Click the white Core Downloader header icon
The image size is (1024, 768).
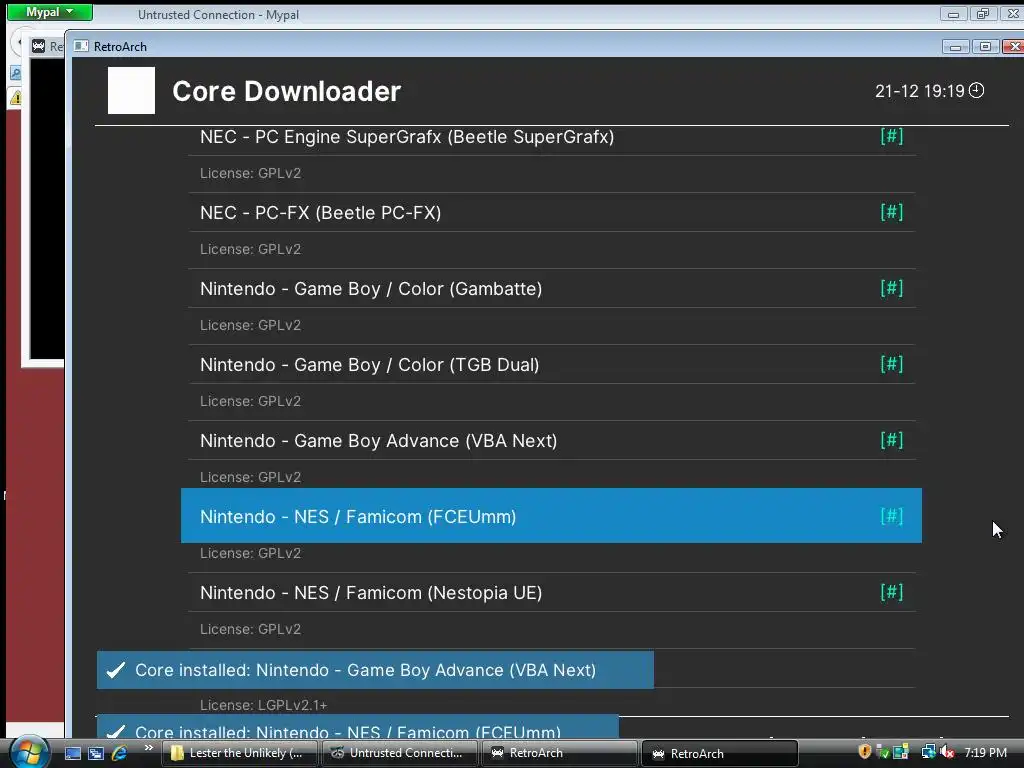click(131, 90)
